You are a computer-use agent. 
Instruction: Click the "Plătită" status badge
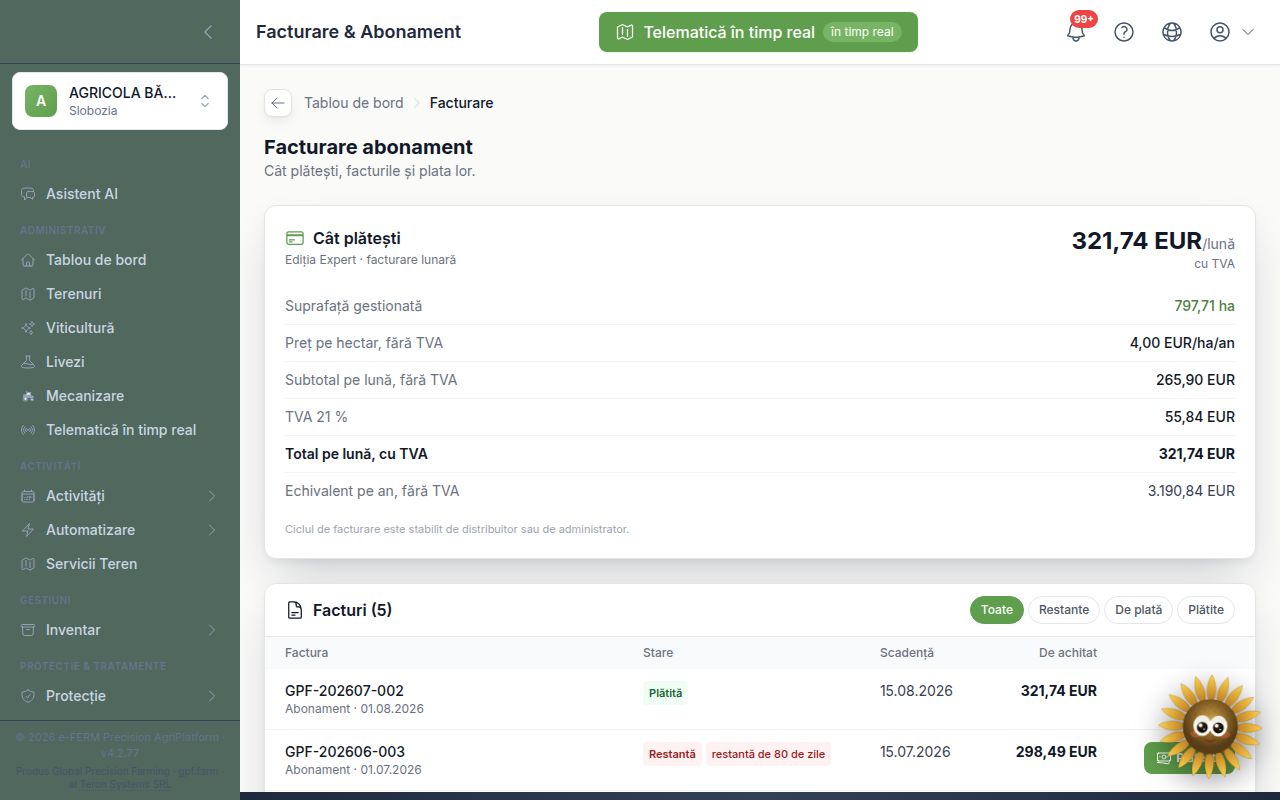[665, 693]
